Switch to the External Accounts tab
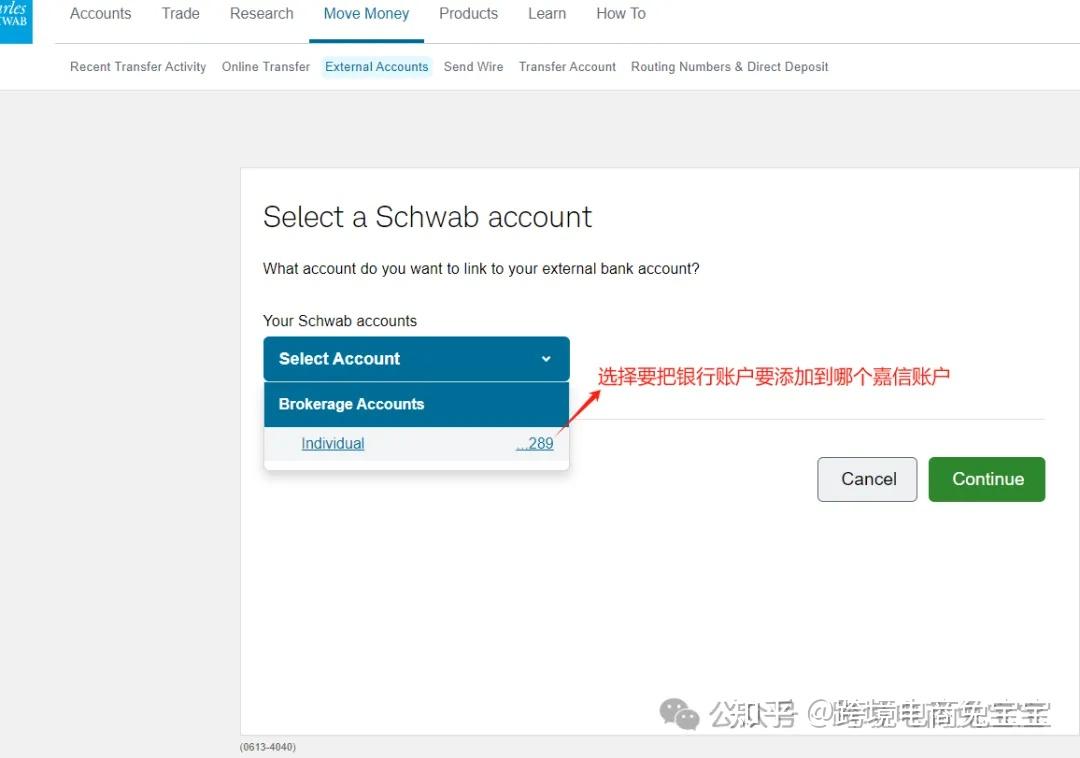The image size is (1080, 758). pyautogui.click(x=376, y=66)
